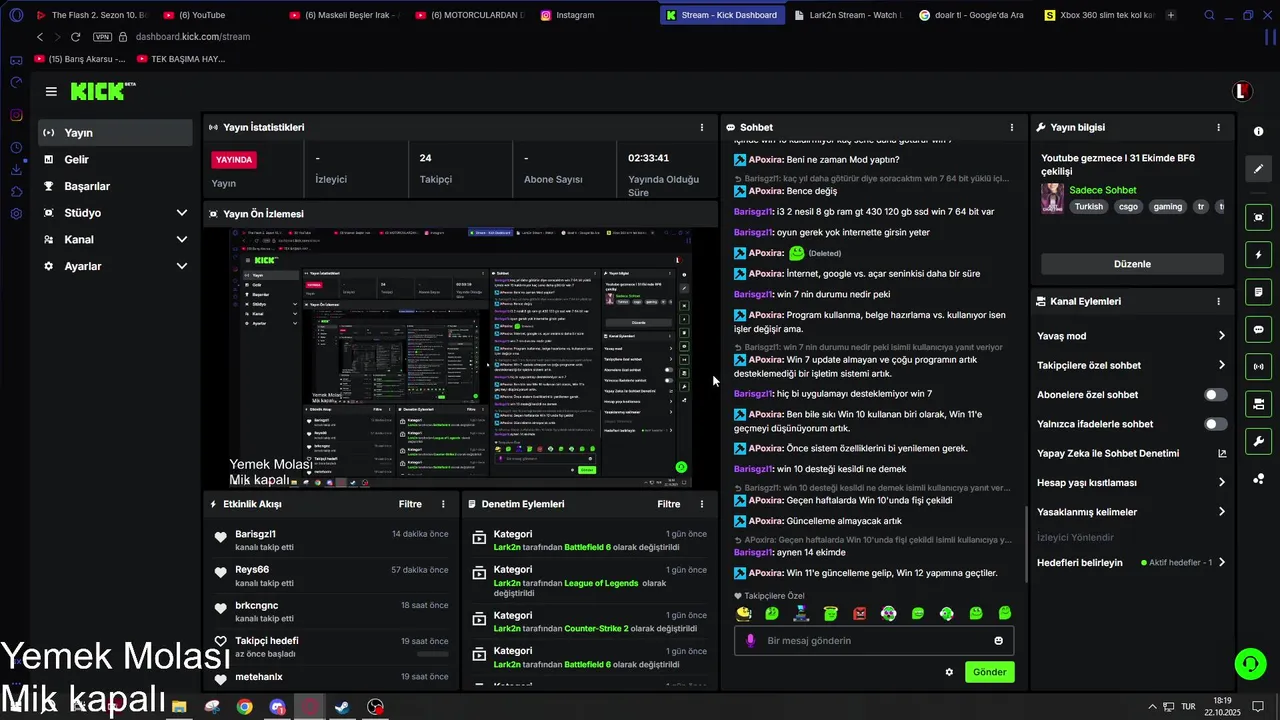This screenshot has height=720, width=1280.
Task: Open Etkinlik Akışı three-dot menu
Action: pyautogui.click(x=444, y=504)
